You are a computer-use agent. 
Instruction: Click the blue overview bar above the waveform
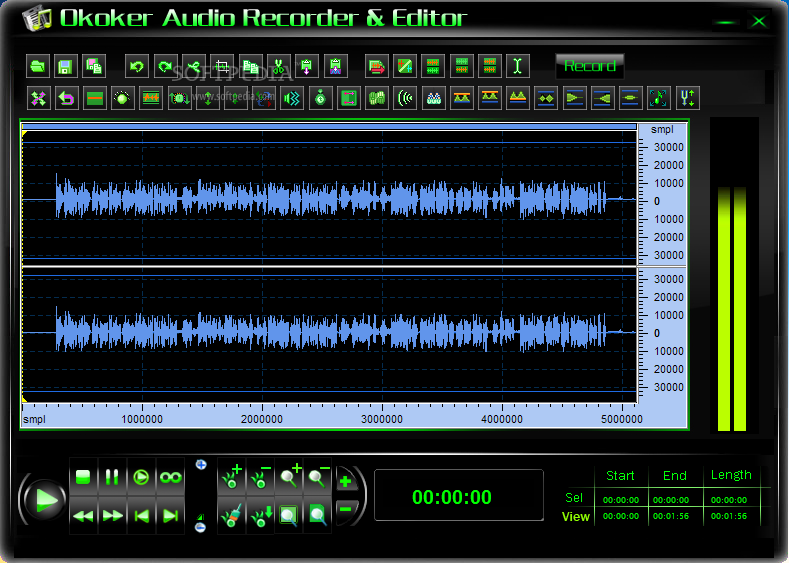pos(329,126)
